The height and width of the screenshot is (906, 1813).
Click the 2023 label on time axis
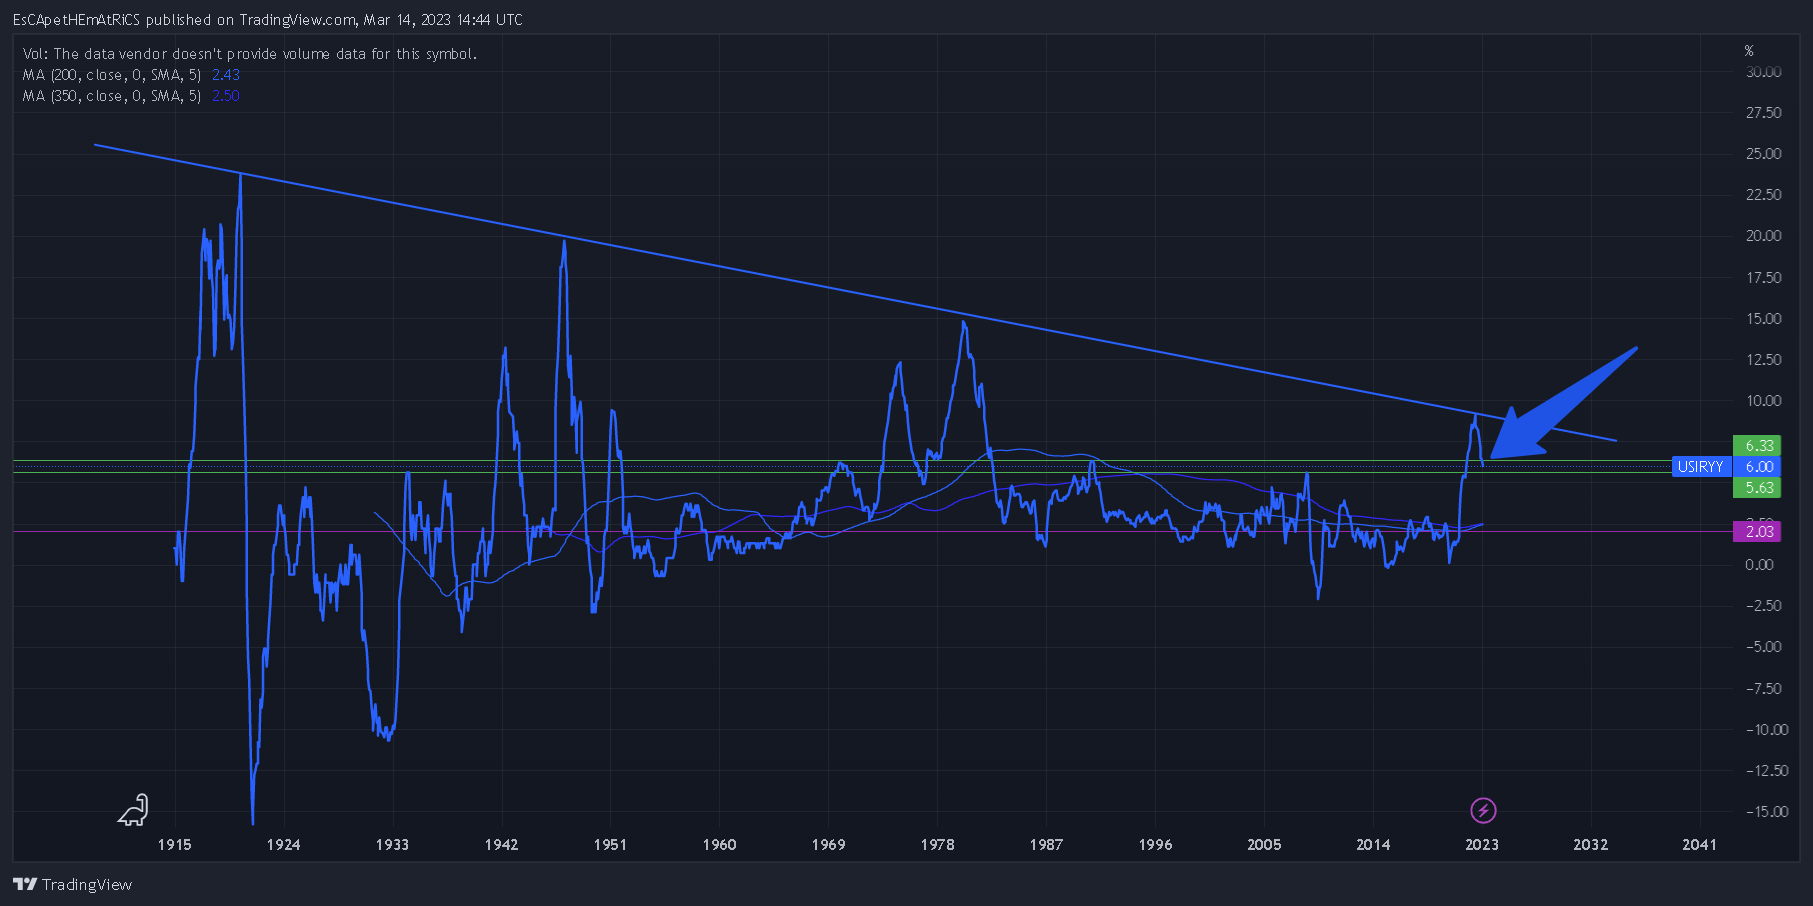click(x=1482, y=845)
